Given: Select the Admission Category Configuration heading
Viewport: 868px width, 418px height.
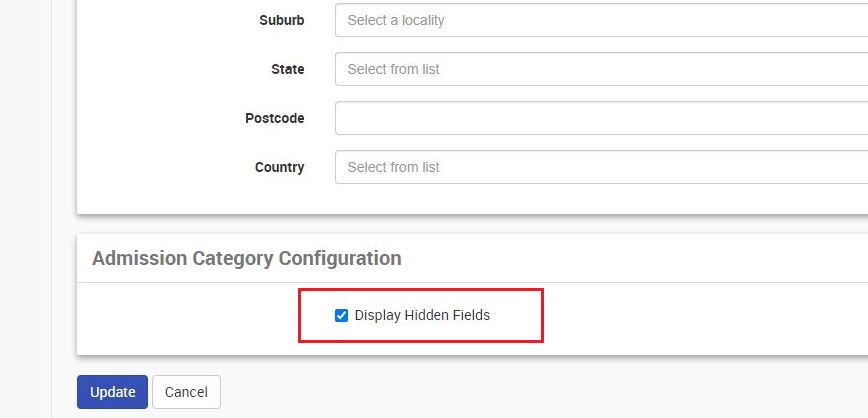Looking at the screenshot, I should pos(247,259).
